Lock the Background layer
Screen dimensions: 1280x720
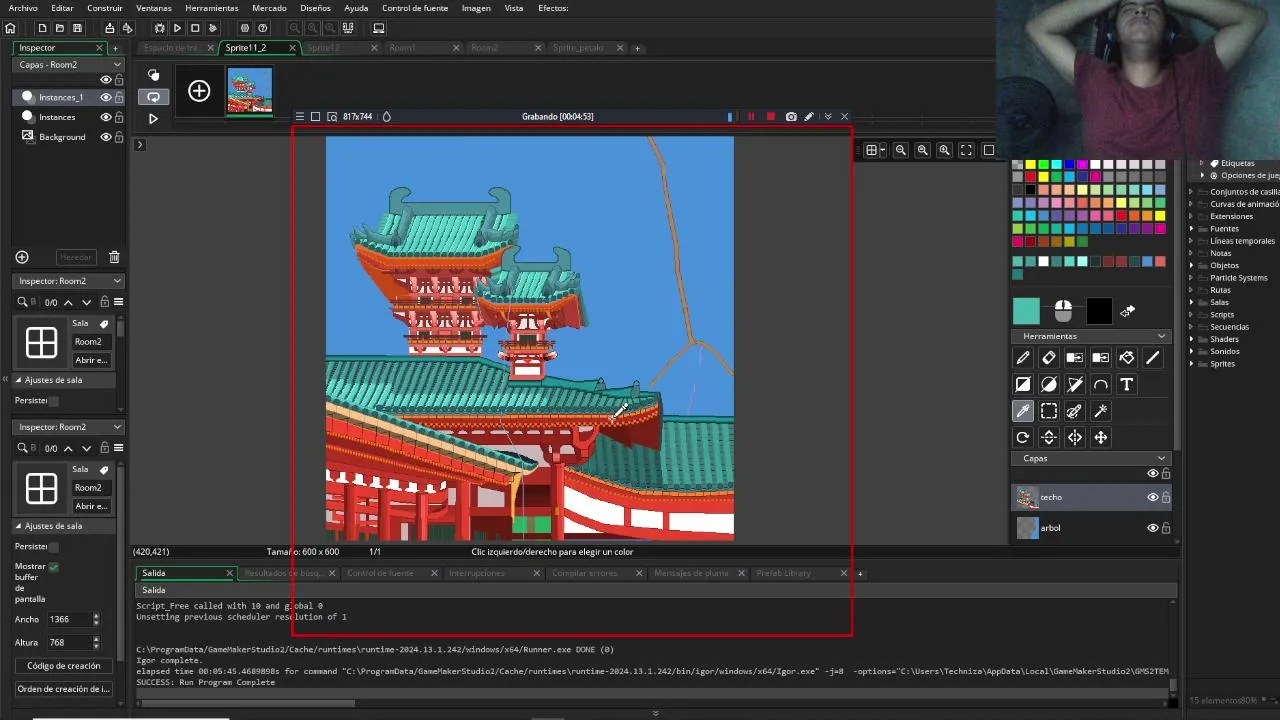pyautogui.click(x=119, y=137)
